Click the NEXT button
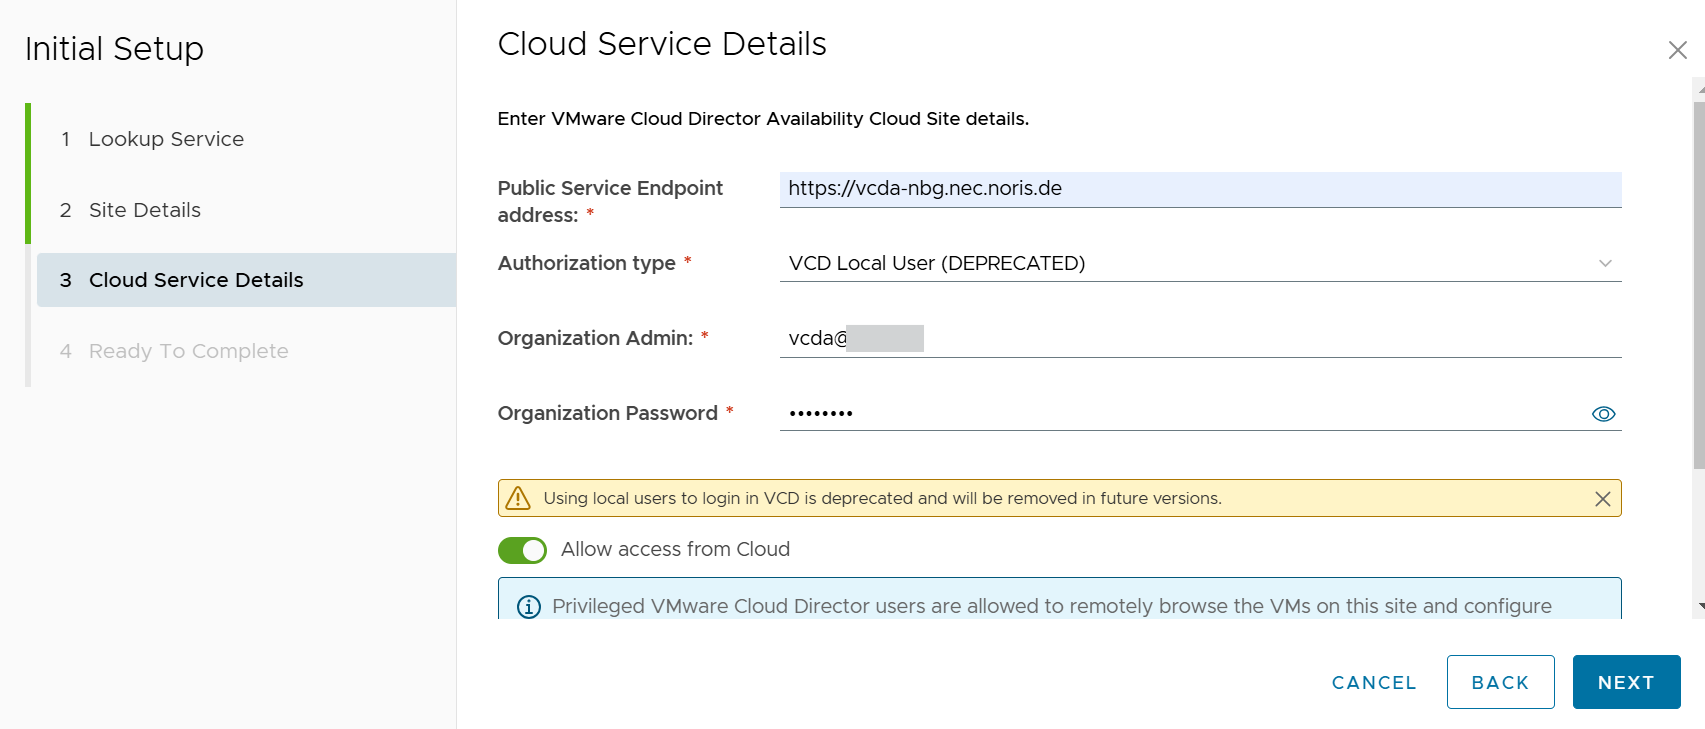Screen dimensions: 1705x729 pos(1626,682)
